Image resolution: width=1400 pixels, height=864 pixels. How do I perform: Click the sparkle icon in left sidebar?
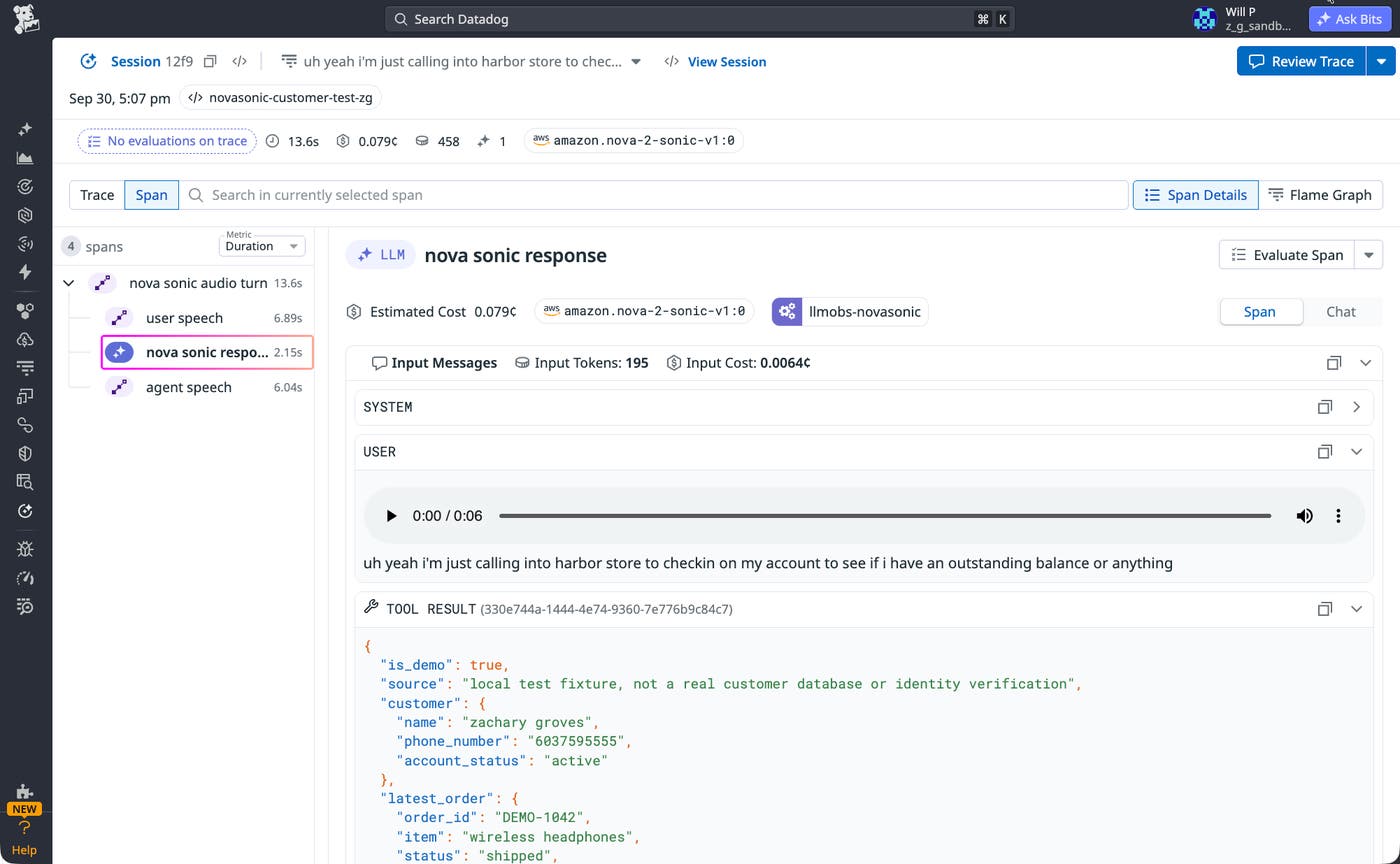(x=25, y=129)
